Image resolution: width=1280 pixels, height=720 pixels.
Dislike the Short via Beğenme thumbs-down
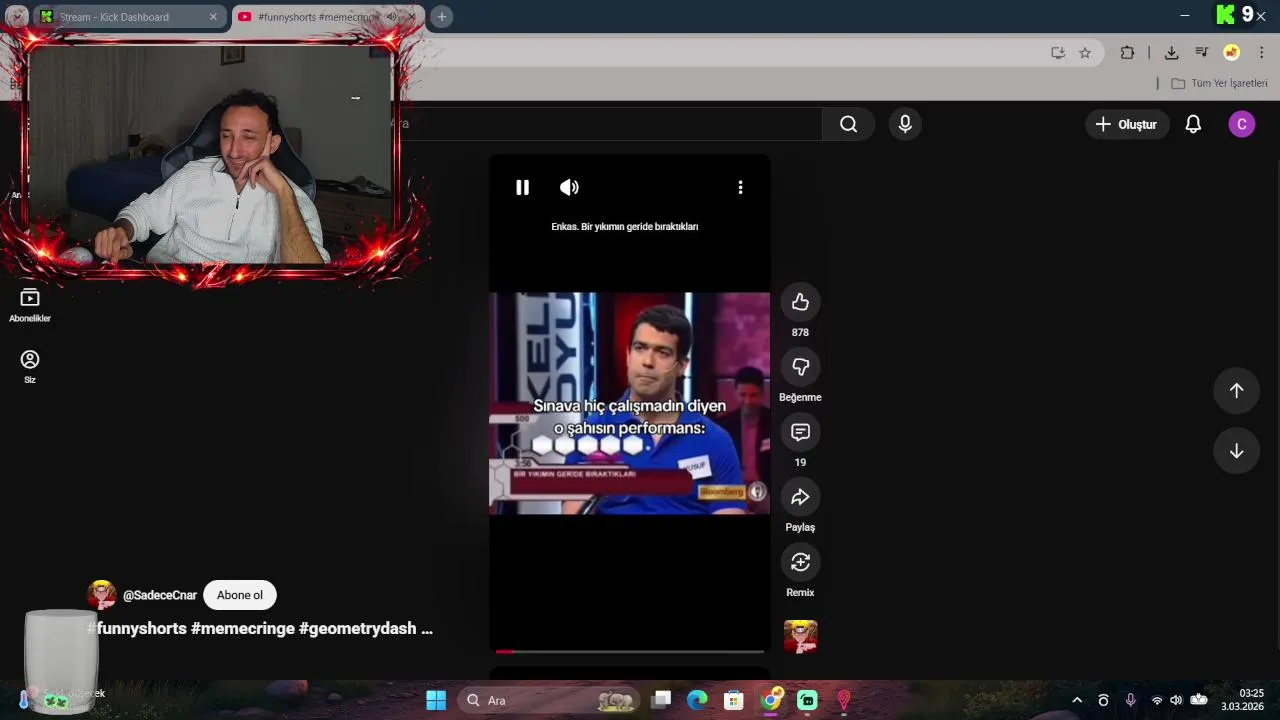(800, 367)
